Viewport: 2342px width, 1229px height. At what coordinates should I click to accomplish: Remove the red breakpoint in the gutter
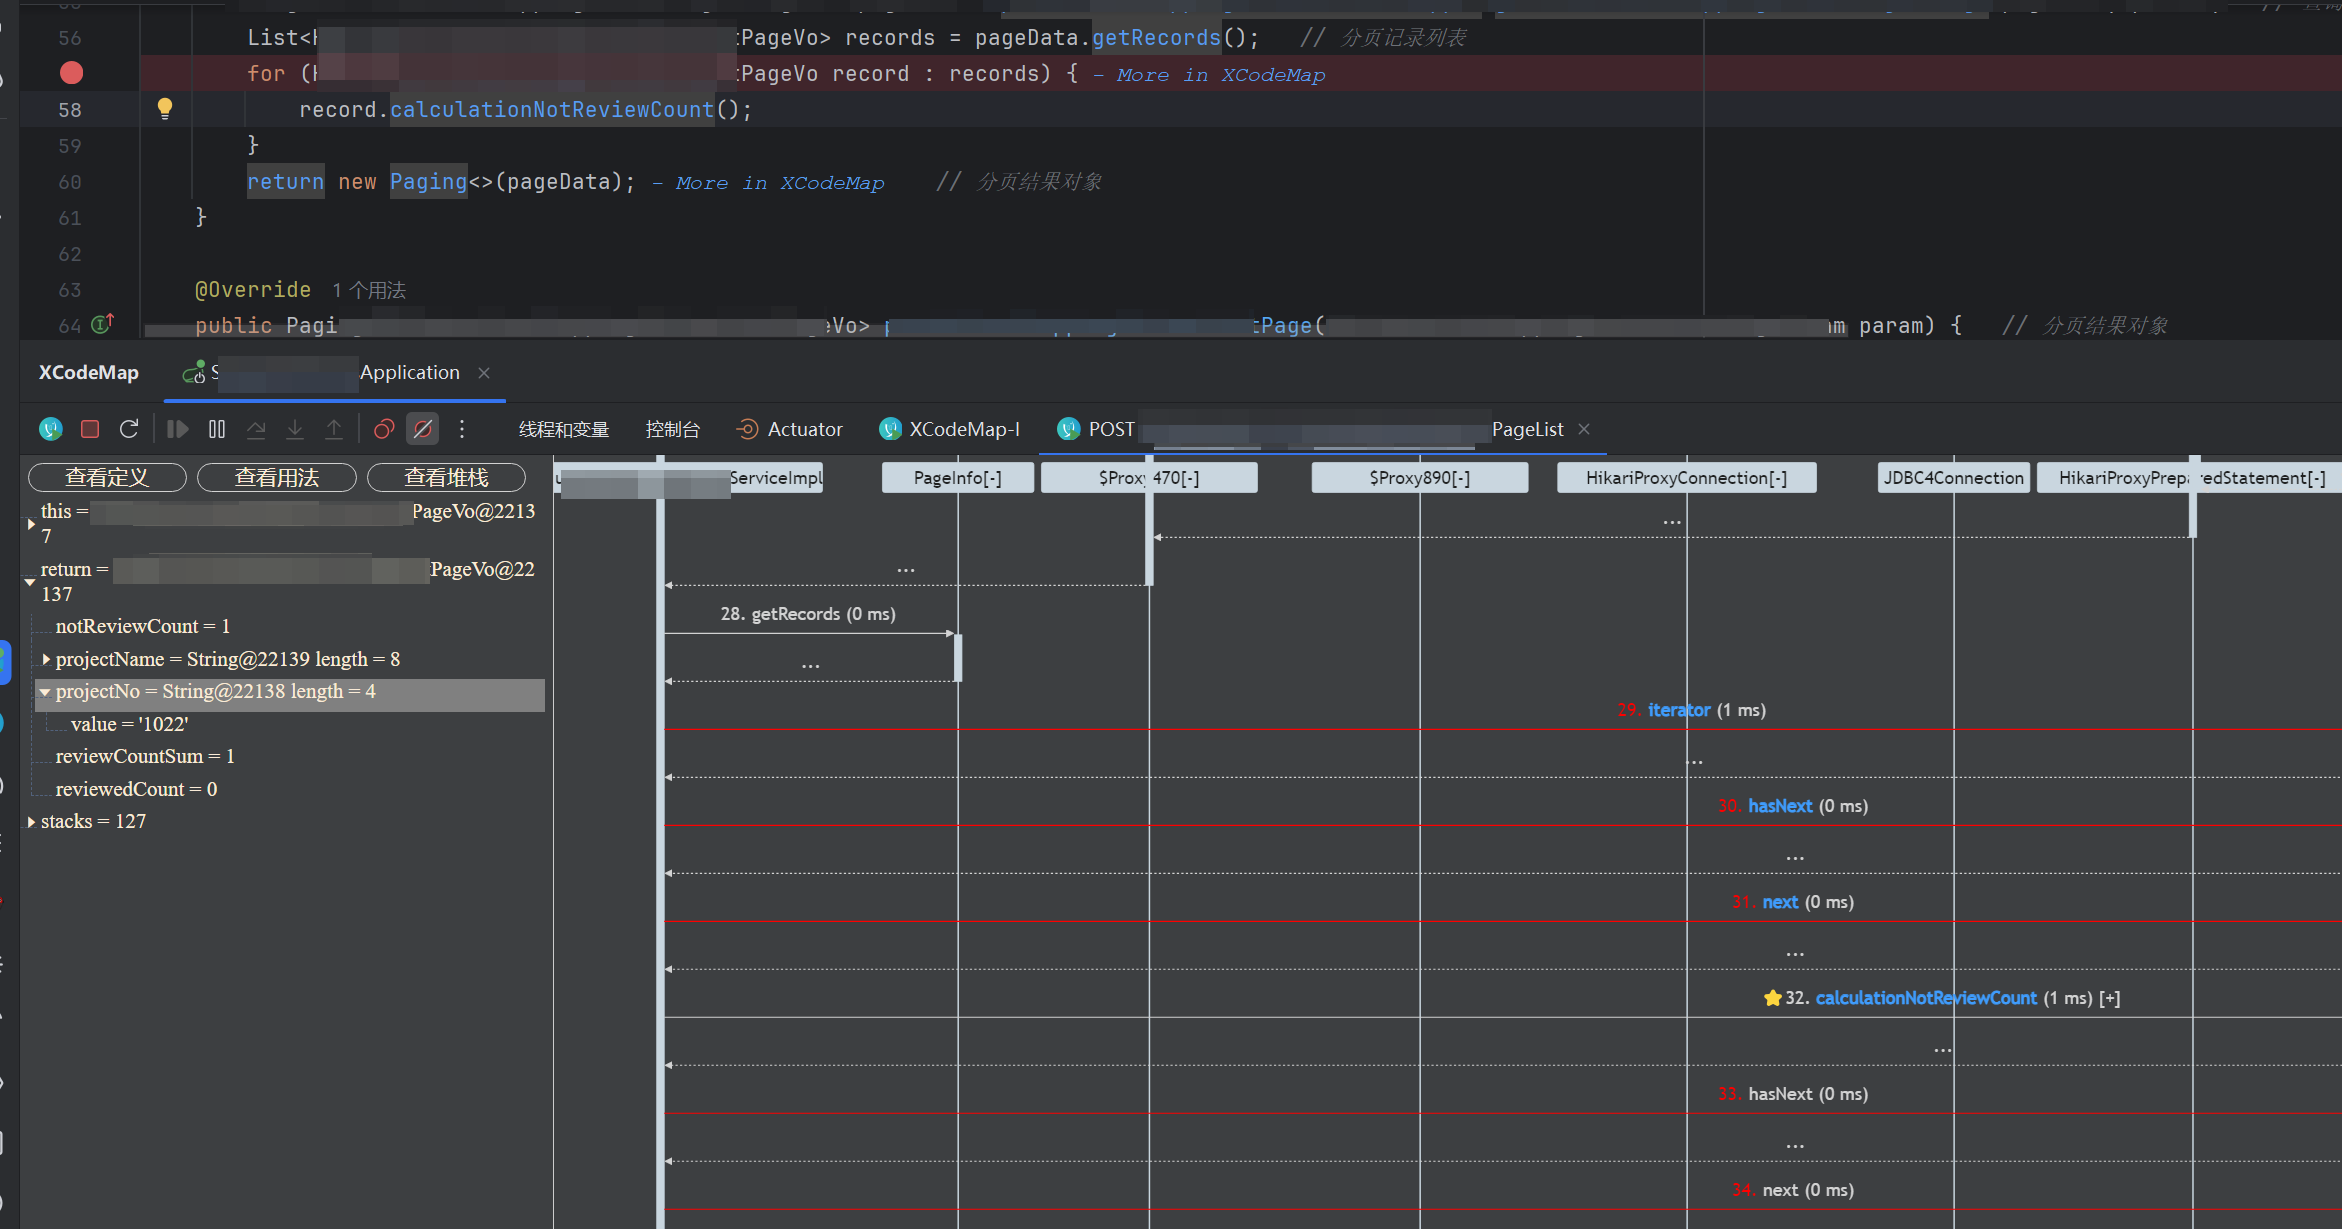71,73
